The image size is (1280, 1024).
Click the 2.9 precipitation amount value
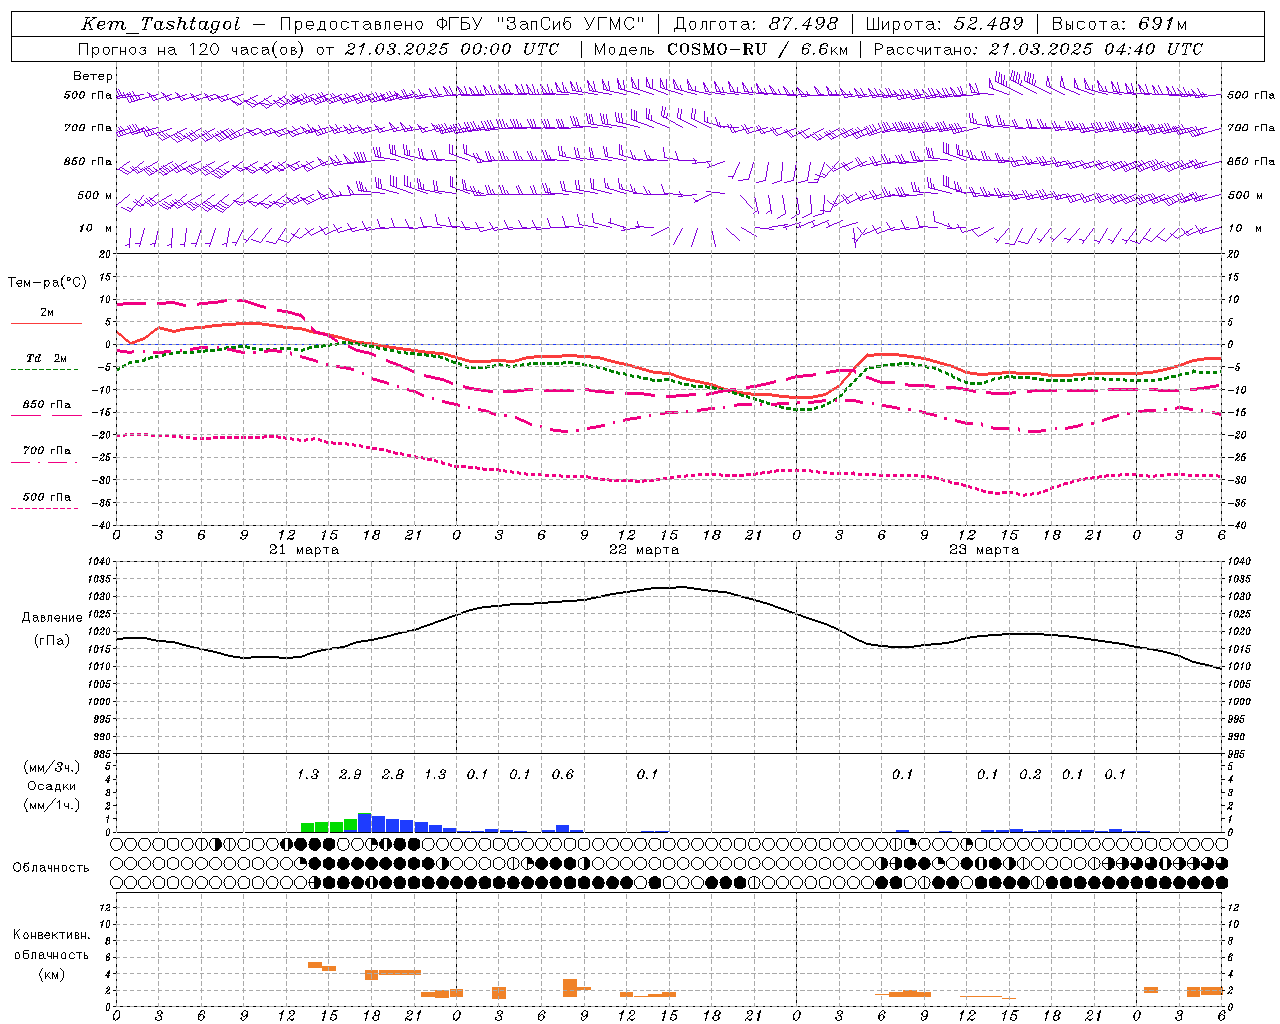(x=350, y=774)
